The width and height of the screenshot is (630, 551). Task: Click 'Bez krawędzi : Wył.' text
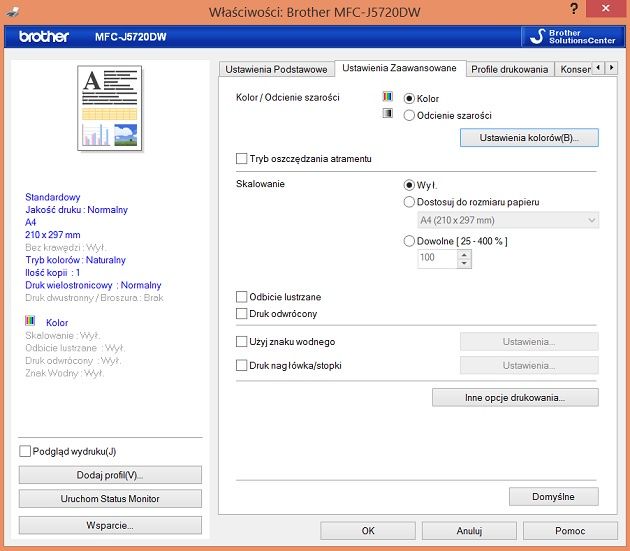65,247
